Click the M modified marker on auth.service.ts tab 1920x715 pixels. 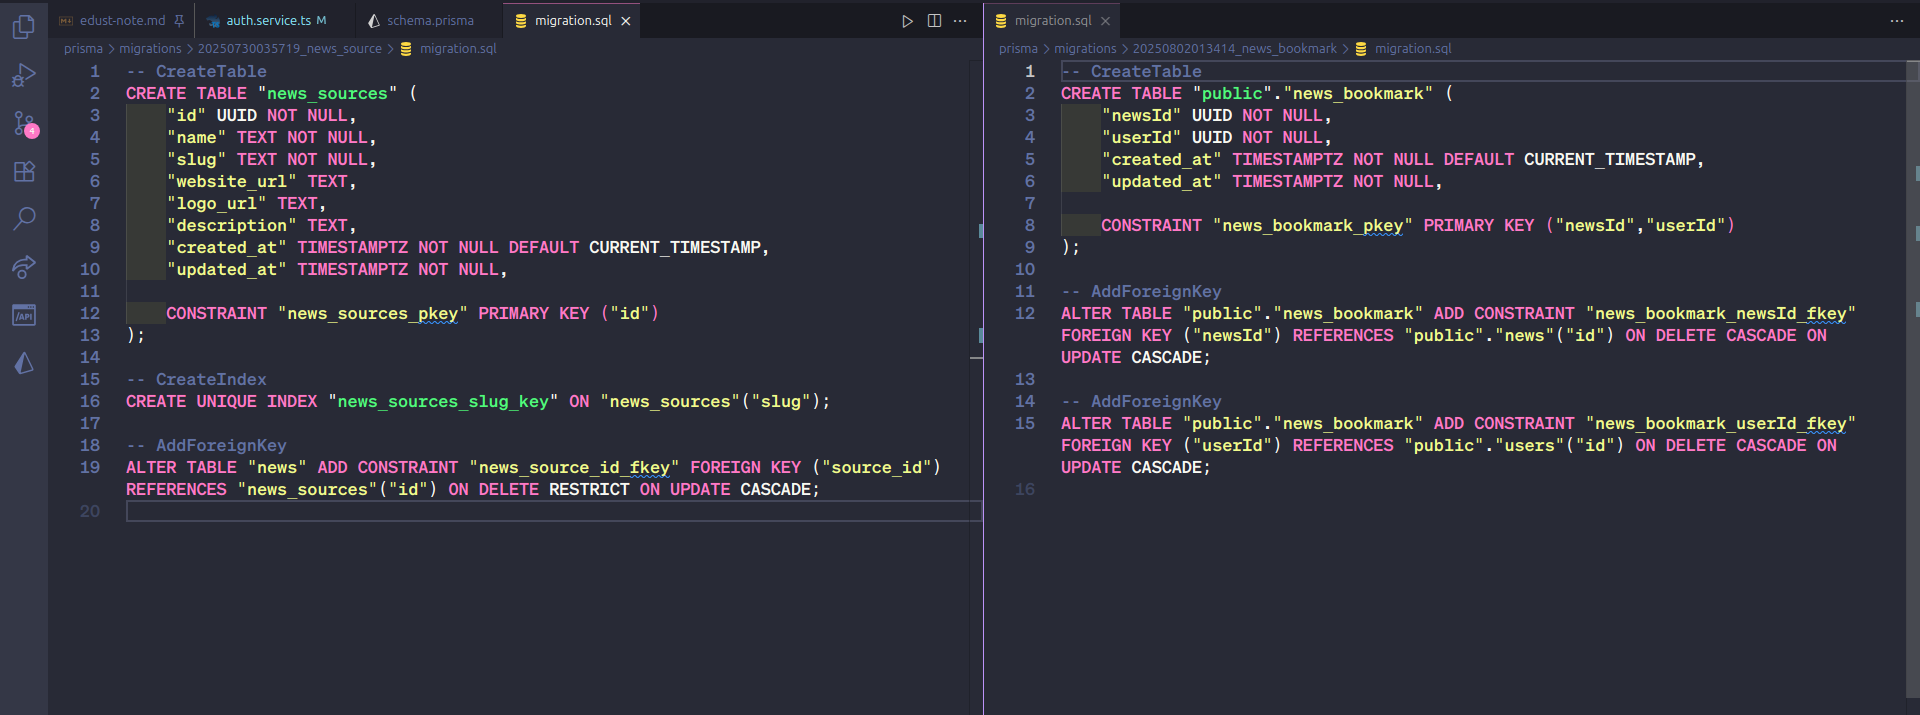click(x=321, y=21)
